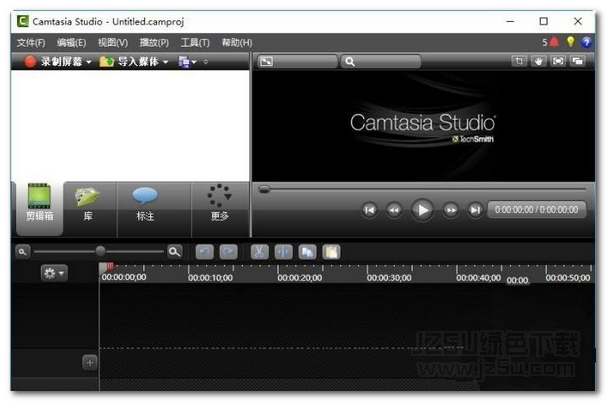Viewport: 607px width, 402px height.
Task: Click the Undo button on timeline toolbar
Action: point(205,252)
